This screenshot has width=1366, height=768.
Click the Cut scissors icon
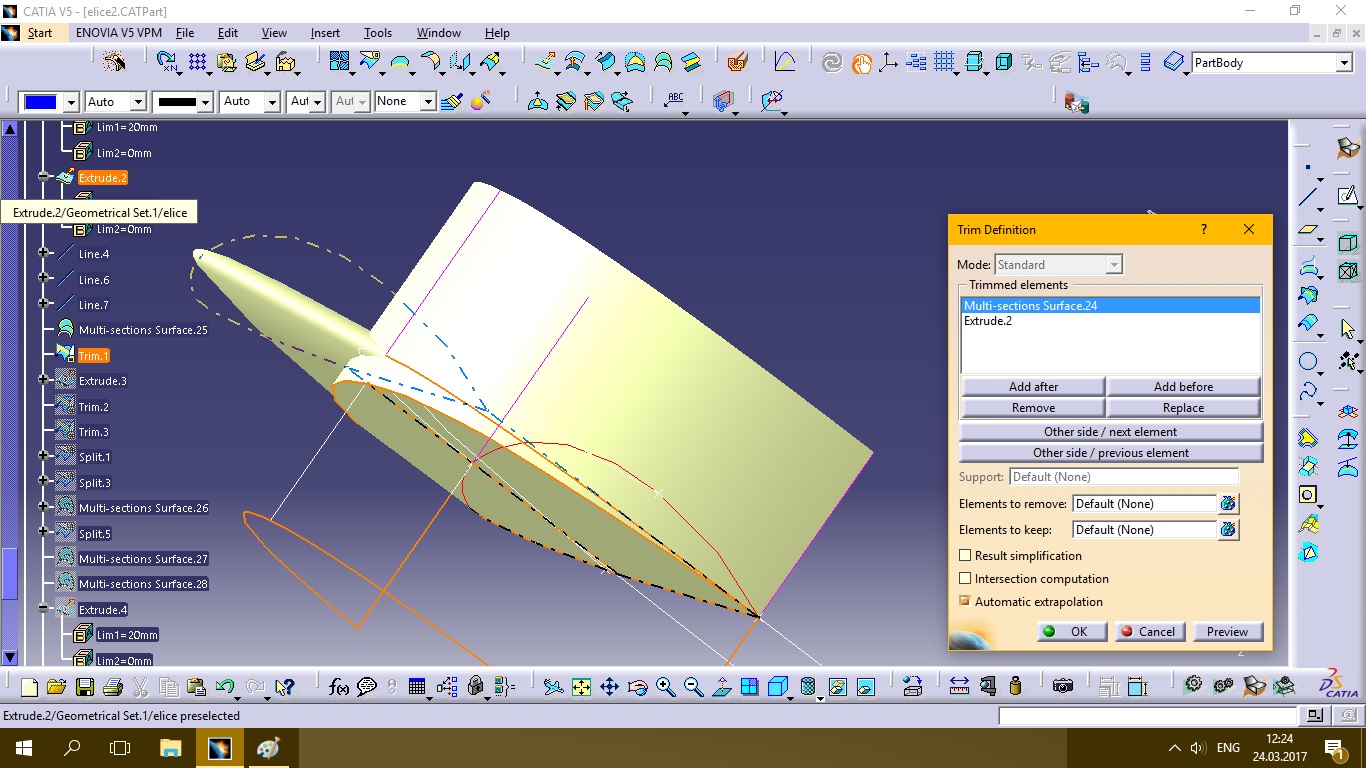(x=140, y=687)
